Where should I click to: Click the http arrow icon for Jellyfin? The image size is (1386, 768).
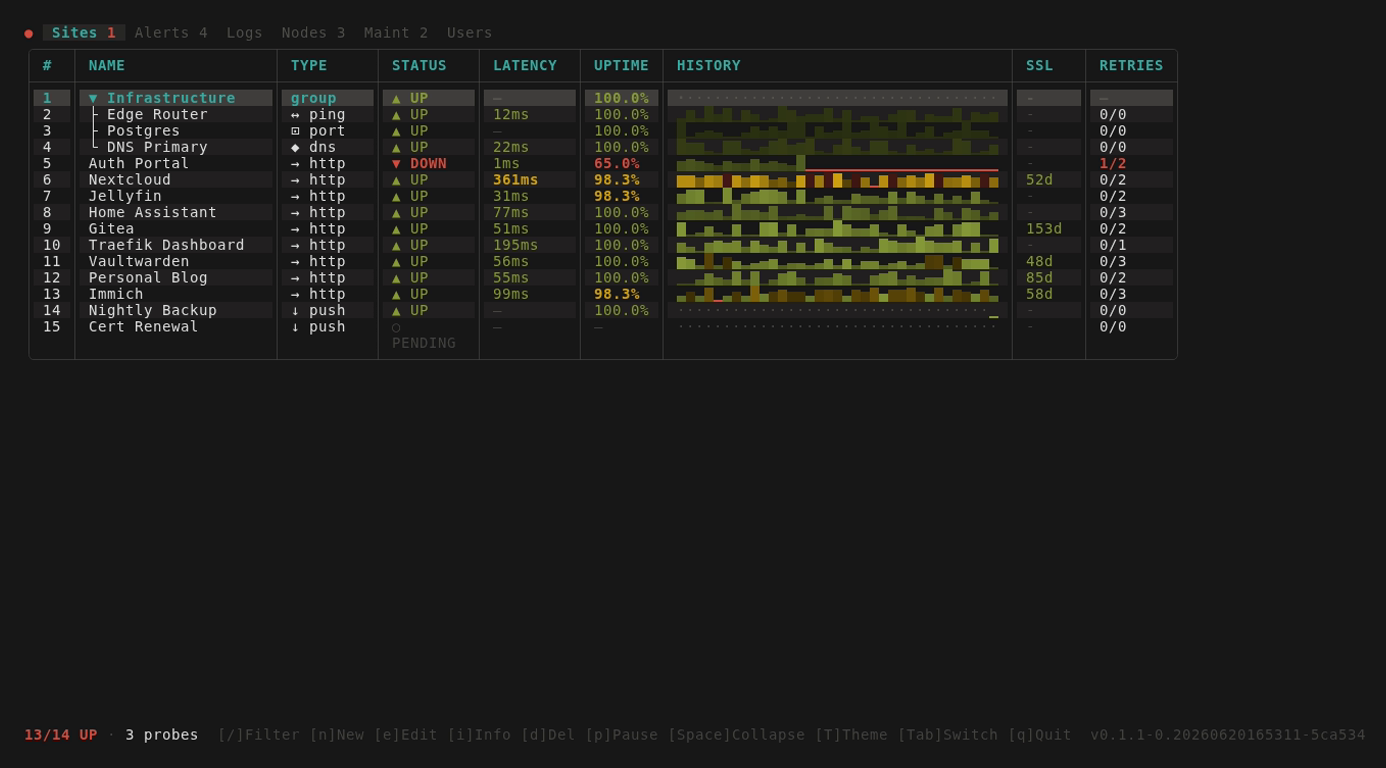(295, 196)
